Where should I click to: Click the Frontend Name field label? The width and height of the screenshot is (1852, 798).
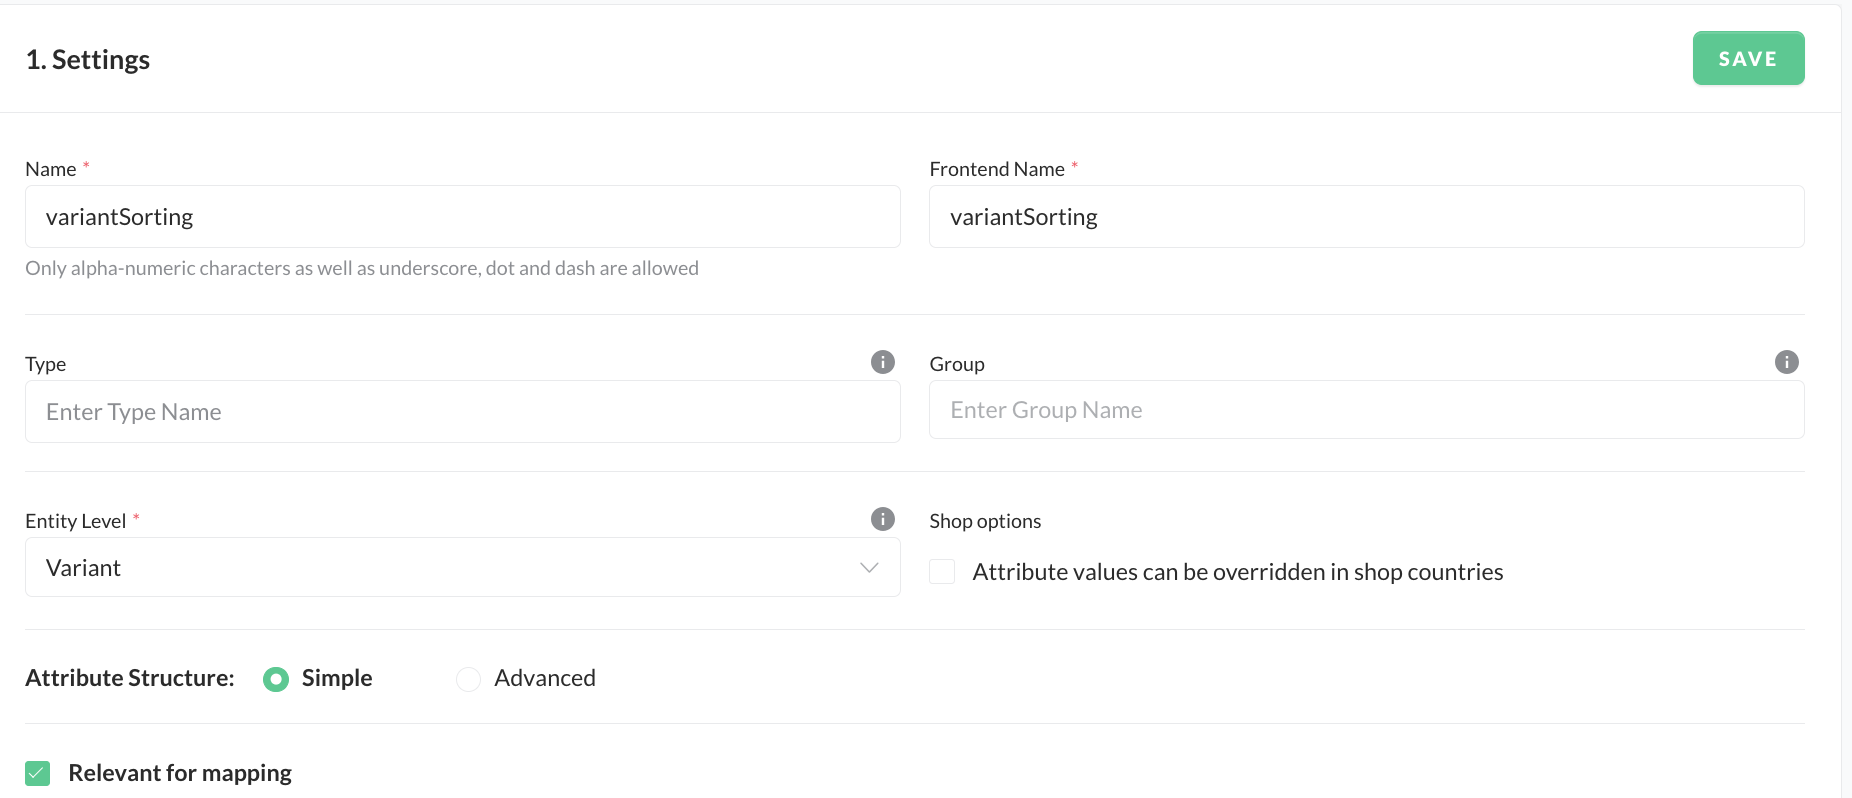point(997,169)
